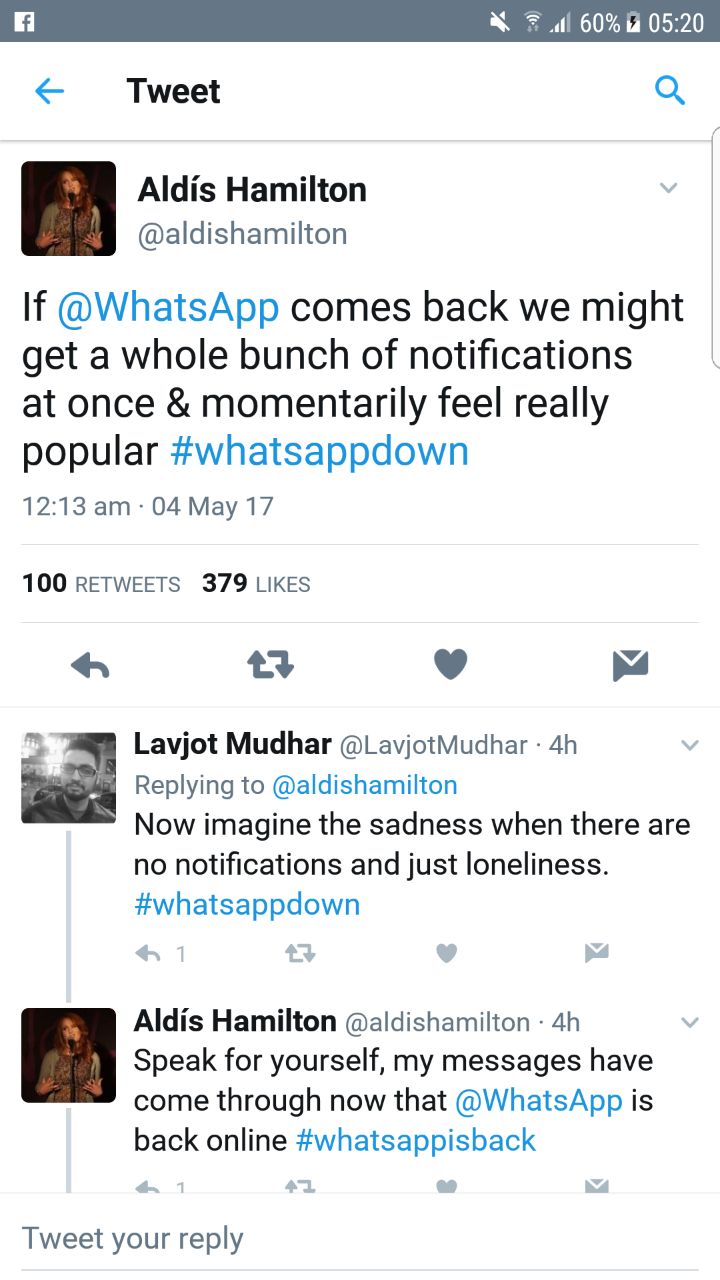
Task: Open the #whatsappisback hashtag
Action: [x=416, y=1140]
